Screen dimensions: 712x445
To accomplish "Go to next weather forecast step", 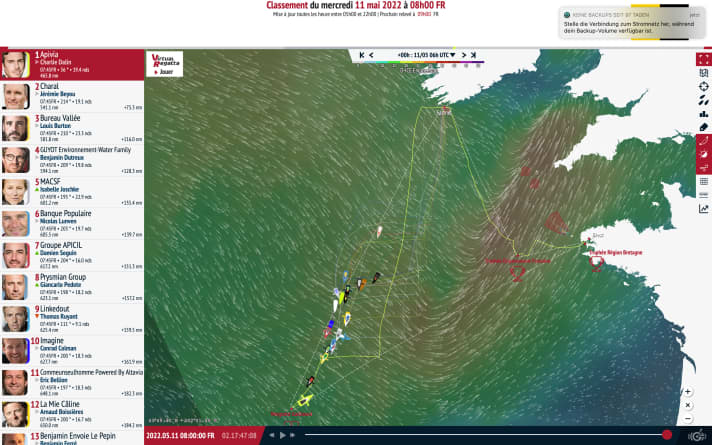I will coord(464,55).
